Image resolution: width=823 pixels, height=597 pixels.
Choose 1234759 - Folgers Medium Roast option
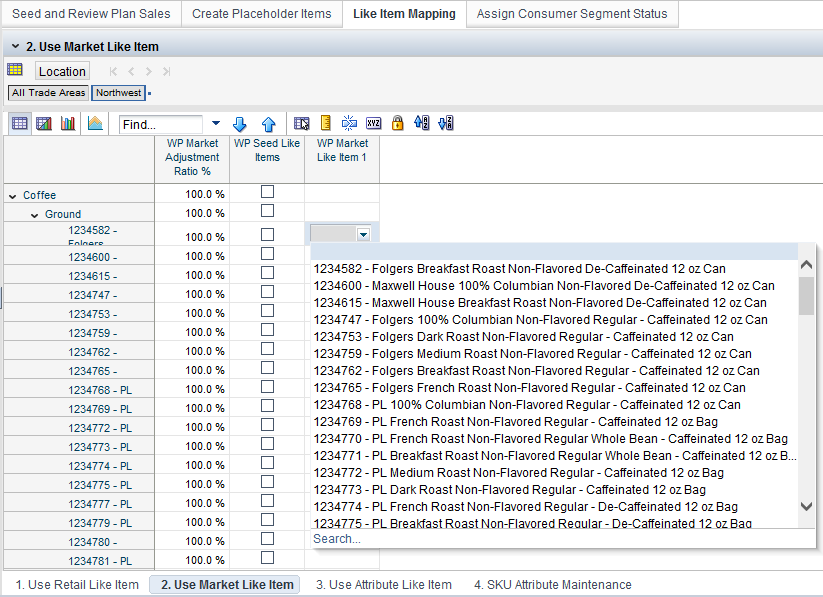click(555, 354)
